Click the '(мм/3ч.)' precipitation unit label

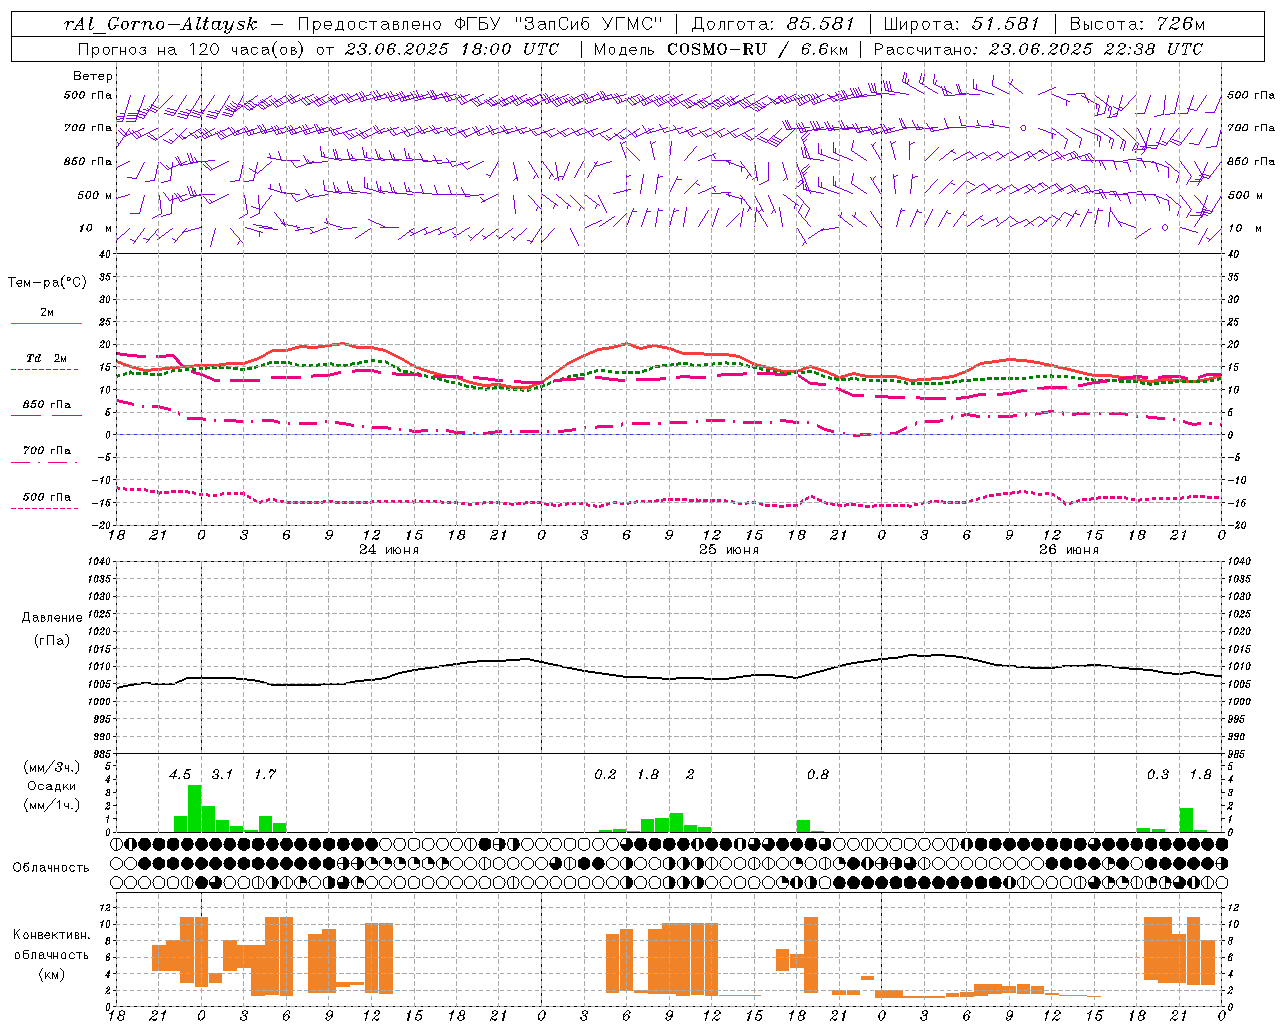[52, 767]
